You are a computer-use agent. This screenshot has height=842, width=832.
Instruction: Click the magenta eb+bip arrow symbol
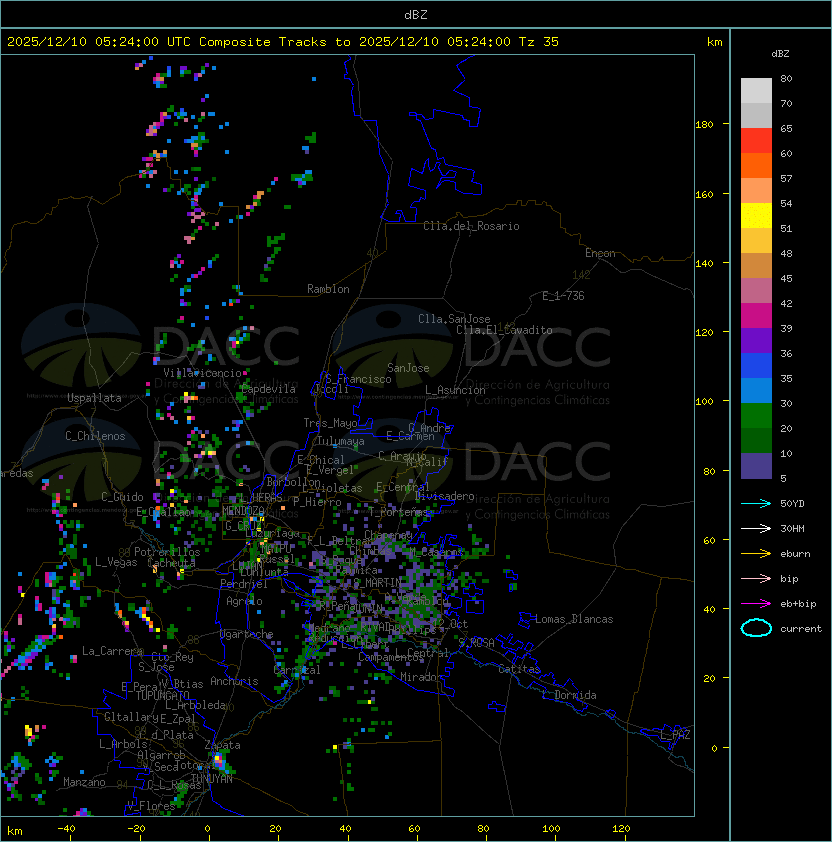(756, 604)
